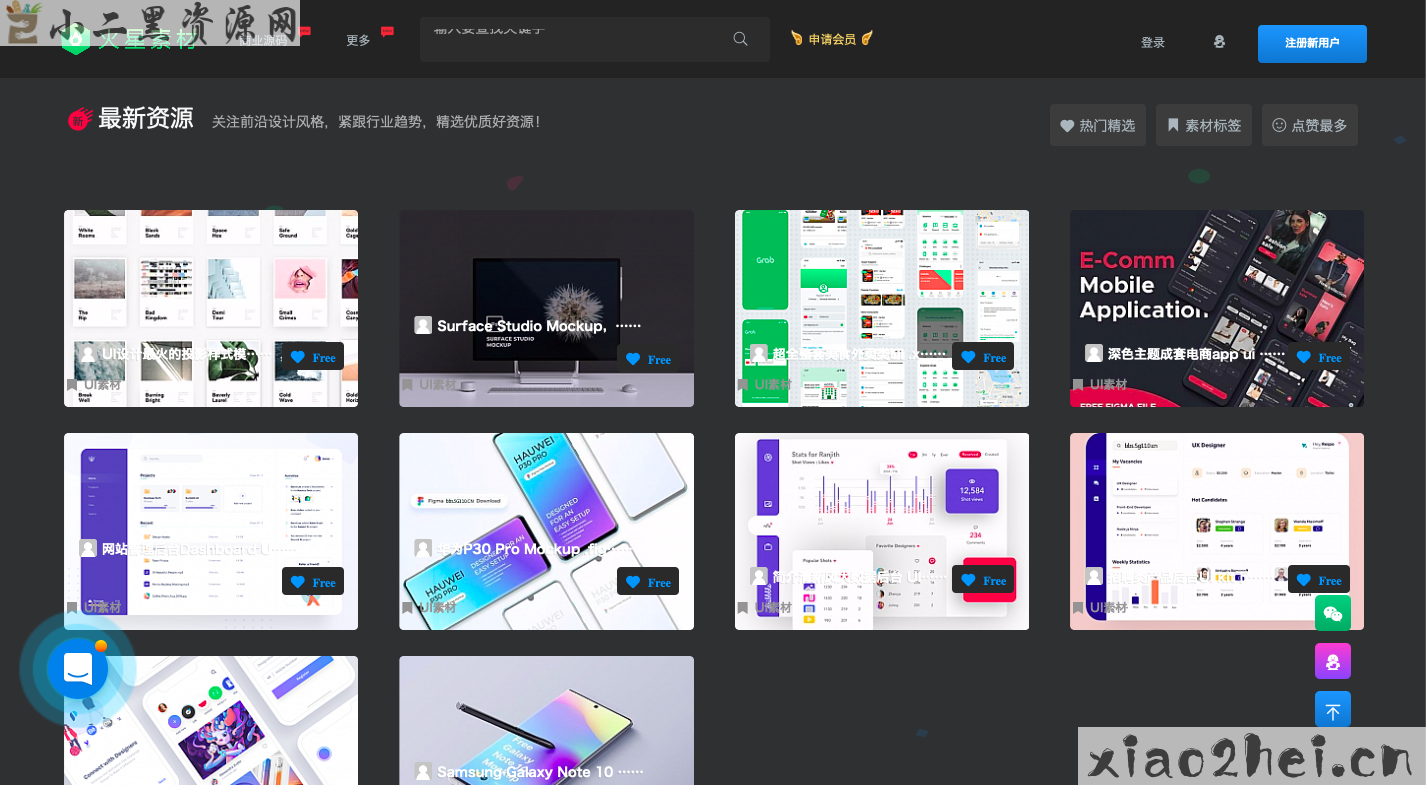The height and width of the screenshot is (785, 1426).
Task: Click author avatar on Surface Studio Mockup card
Action: tap(423, 325)
